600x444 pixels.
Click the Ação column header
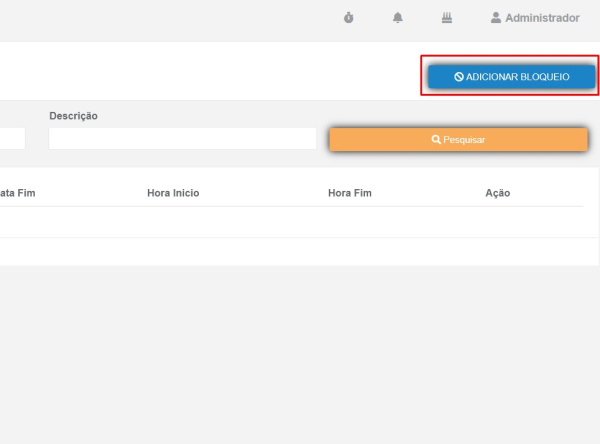click(x=497, y=193)
